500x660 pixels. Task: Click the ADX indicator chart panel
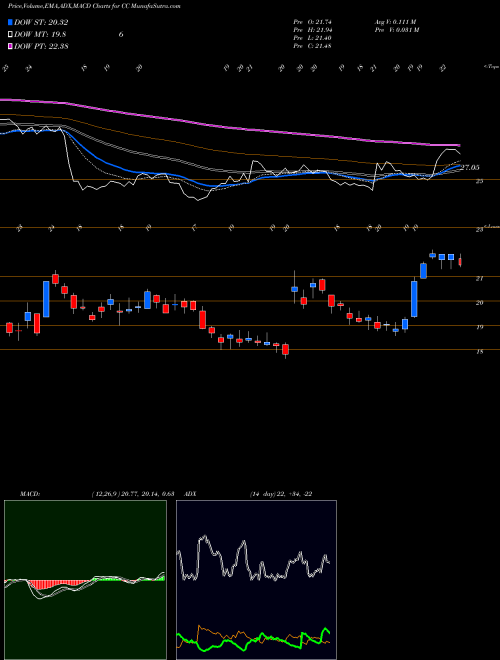click(256, 580)
